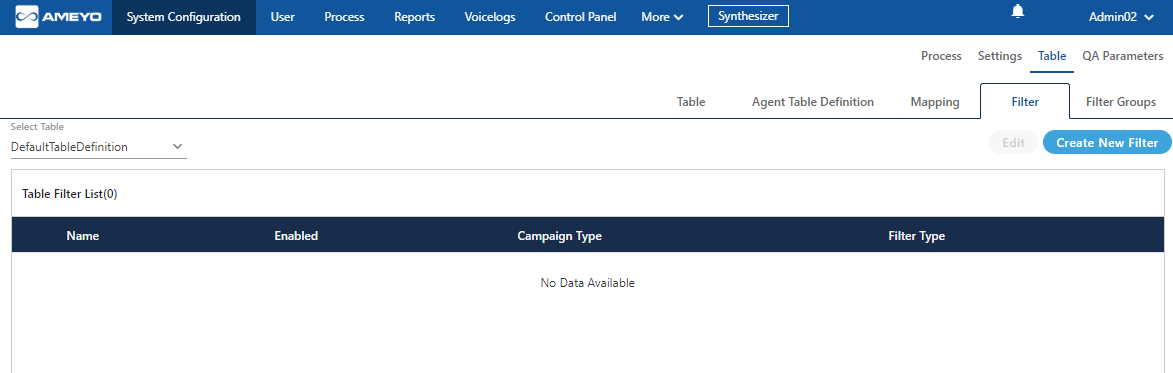Click the Synthesizer button

(748, 16)
